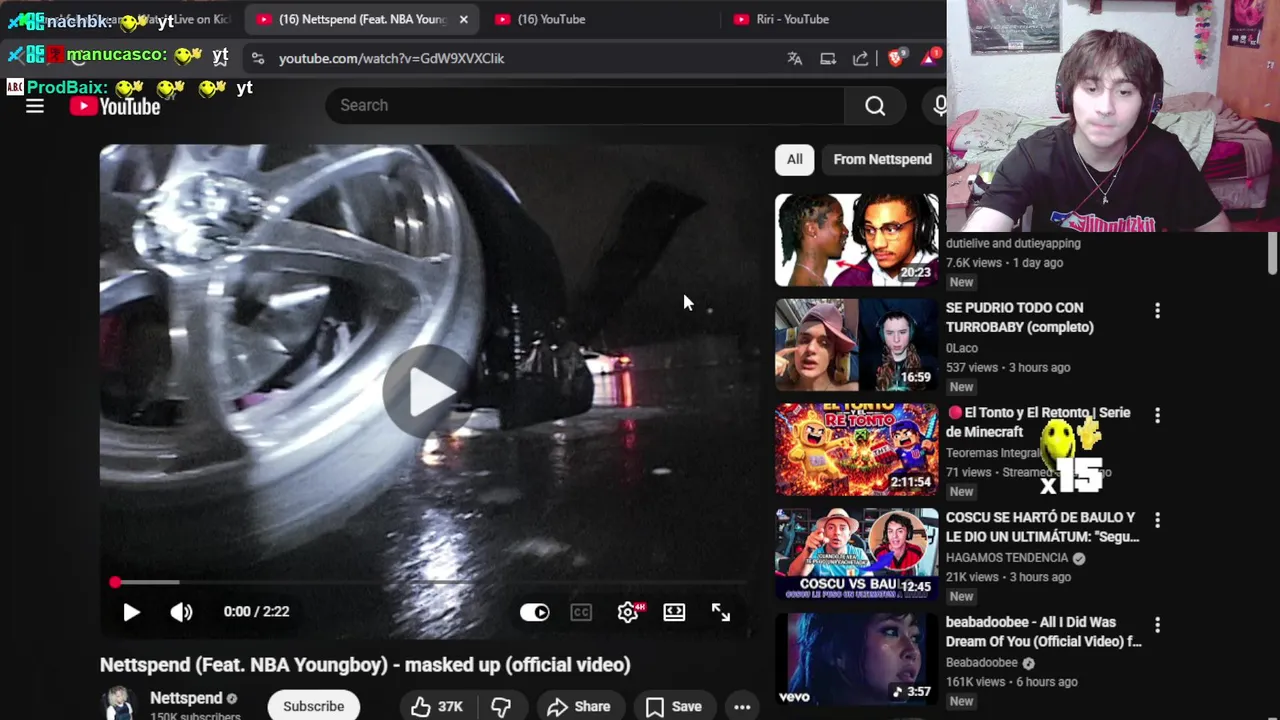Image resolution: width=1280 pixels, height=720 pixels.
Task: Click the search magnifier button
Action: coord(875,106)
